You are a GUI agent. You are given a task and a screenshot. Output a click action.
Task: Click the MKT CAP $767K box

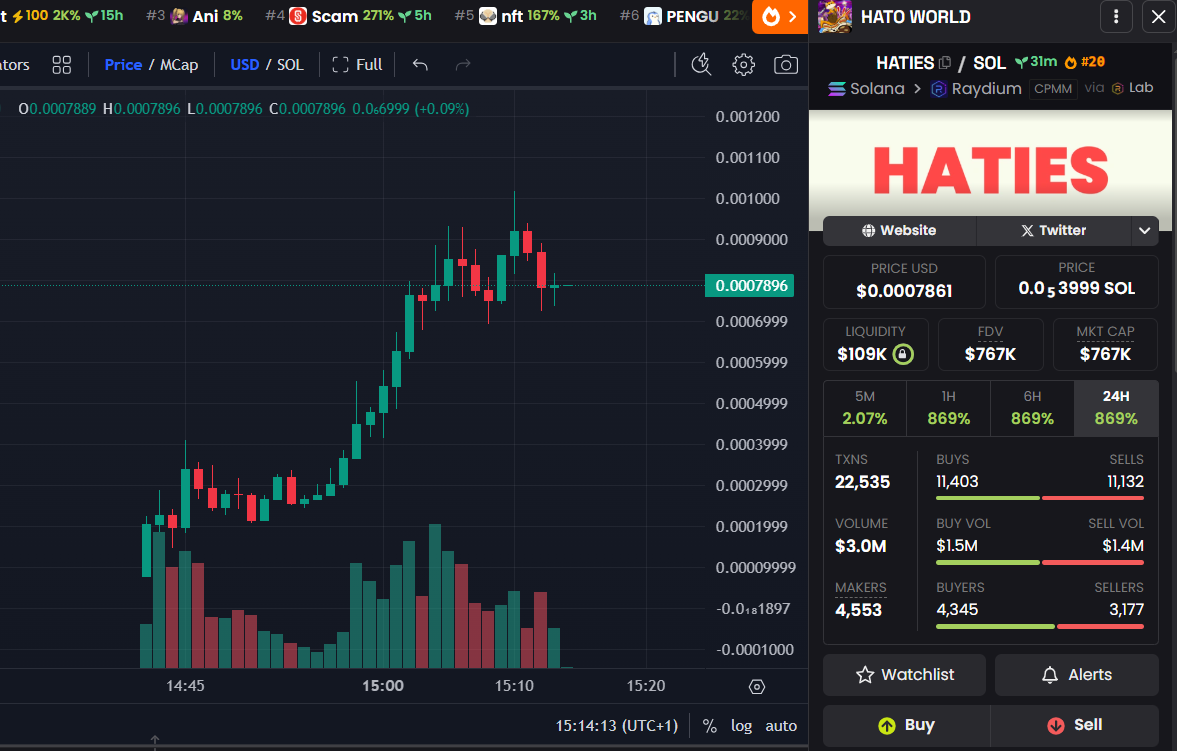pos(1105,344)
